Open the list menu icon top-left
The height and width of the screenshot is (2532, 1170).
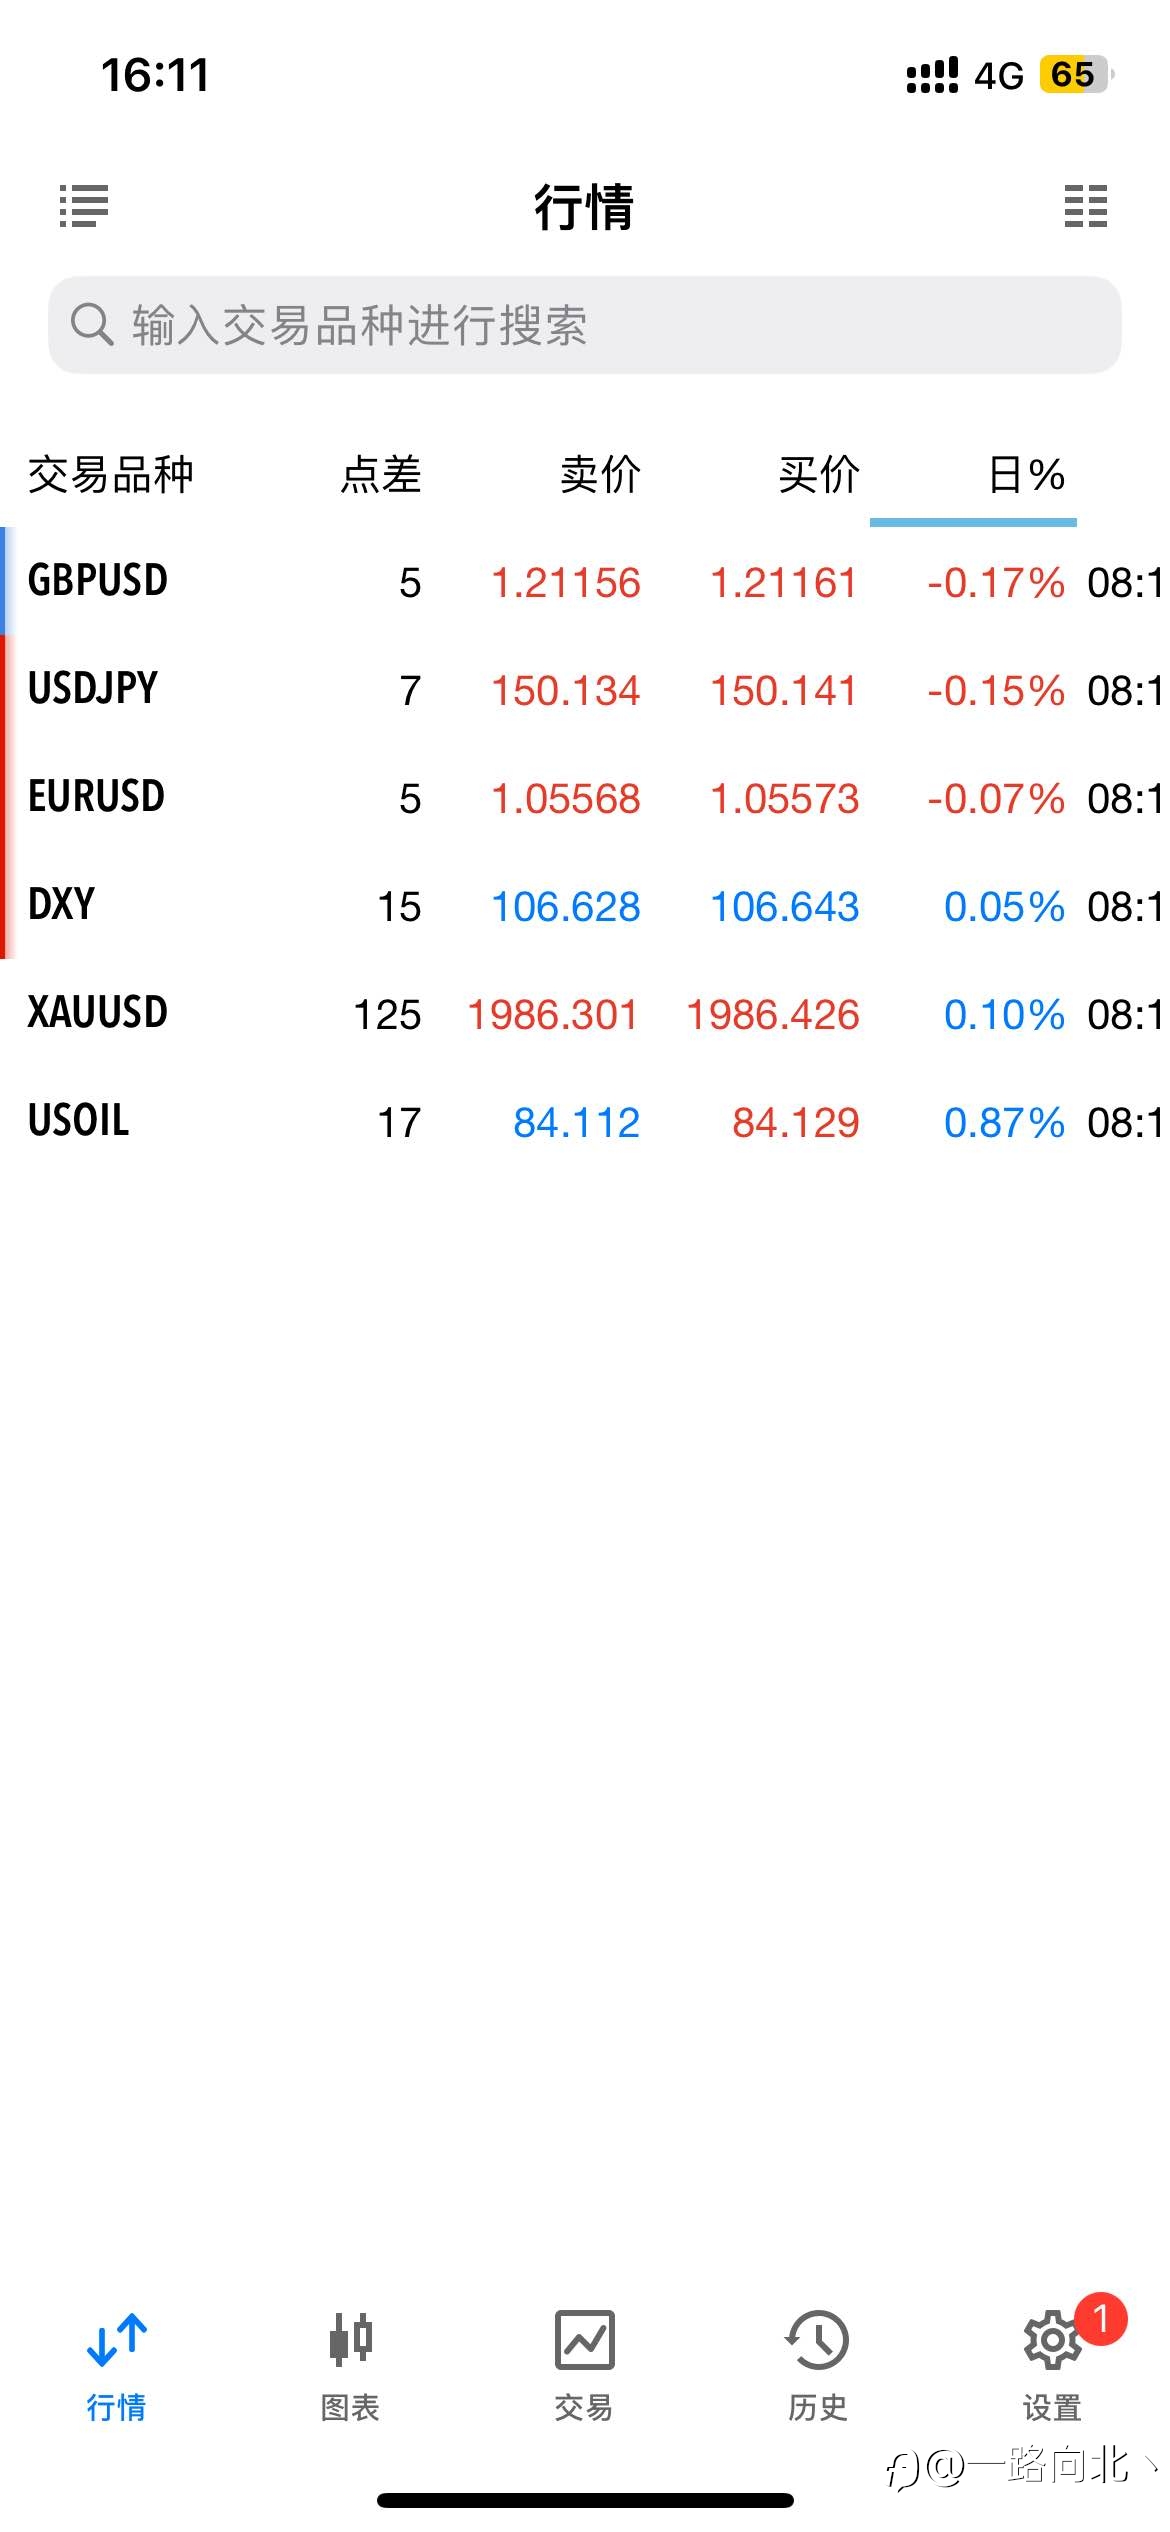click(84, 207)
